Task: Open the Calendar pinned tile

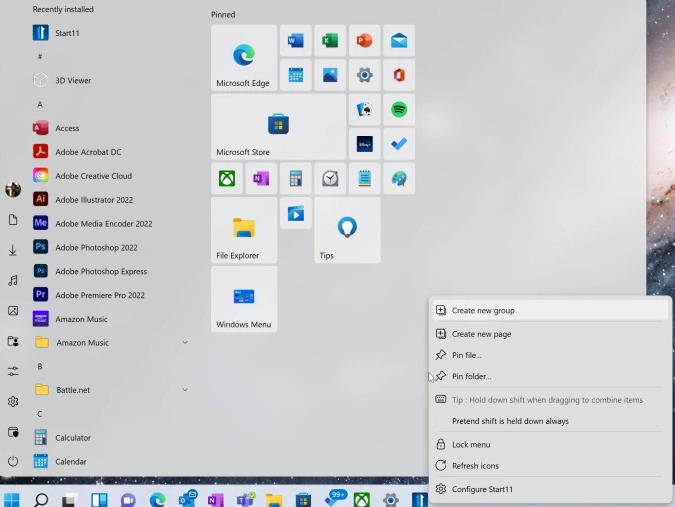Action: (x=296, y=75)
